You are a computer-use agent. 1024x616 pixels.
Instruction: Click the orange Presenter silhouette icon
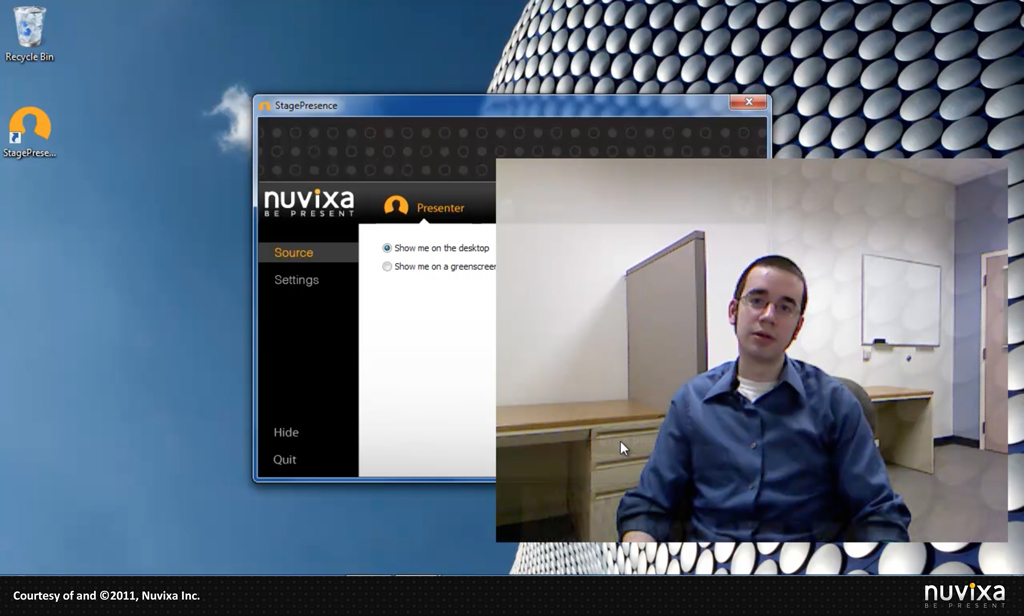(x=396, y=207)
